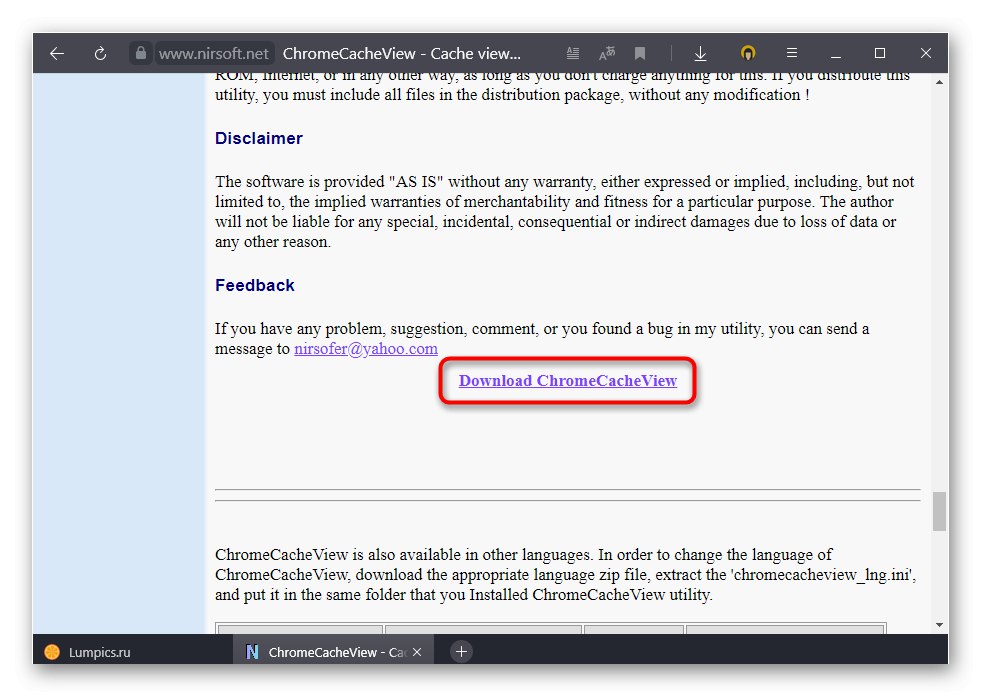Open a new tab with the plus button

[x=461, y=652]
